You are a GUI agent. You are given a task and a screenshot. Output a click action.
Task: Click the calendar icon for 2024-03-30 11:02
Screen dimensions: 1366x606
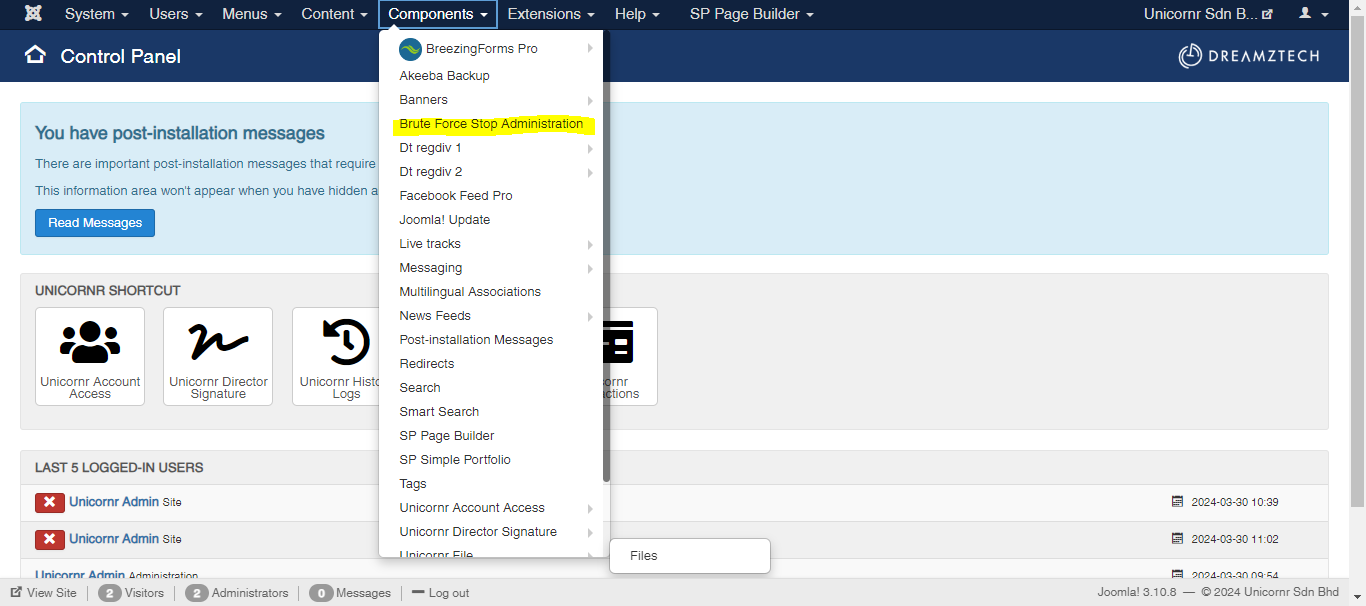(1178, 539)
